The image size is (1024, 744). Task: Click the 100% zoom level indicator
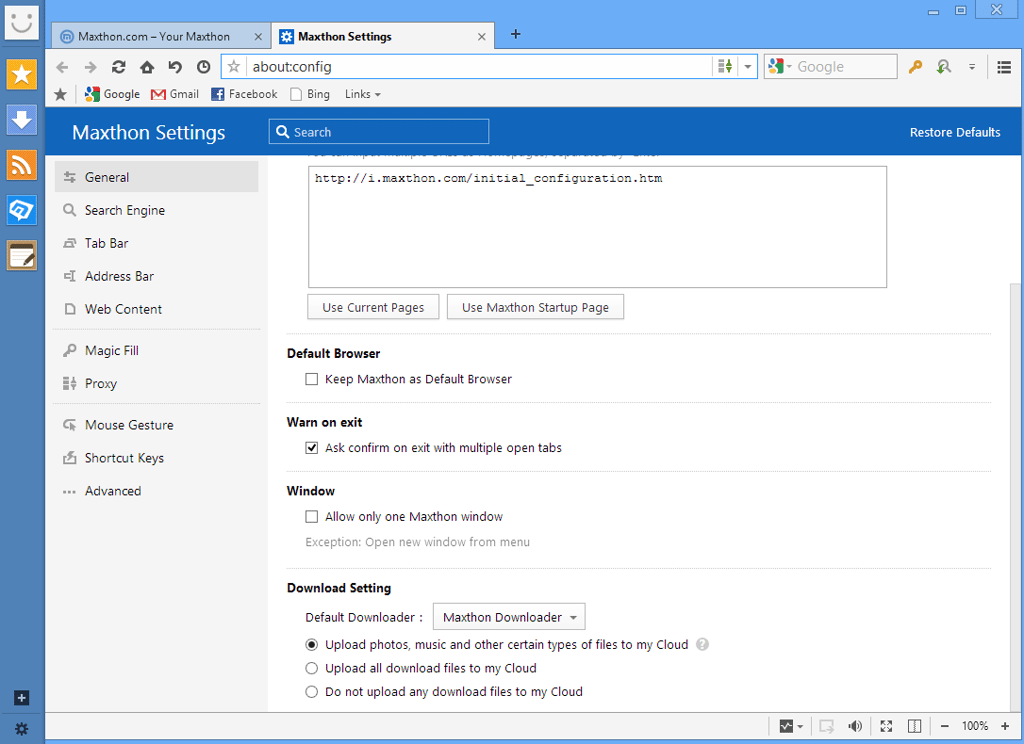974,726
